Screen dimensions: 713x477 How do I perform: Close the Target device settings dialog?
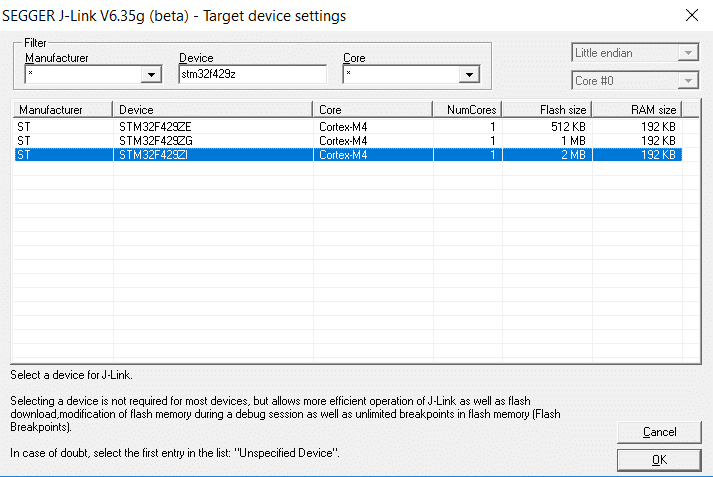point(690,14)
